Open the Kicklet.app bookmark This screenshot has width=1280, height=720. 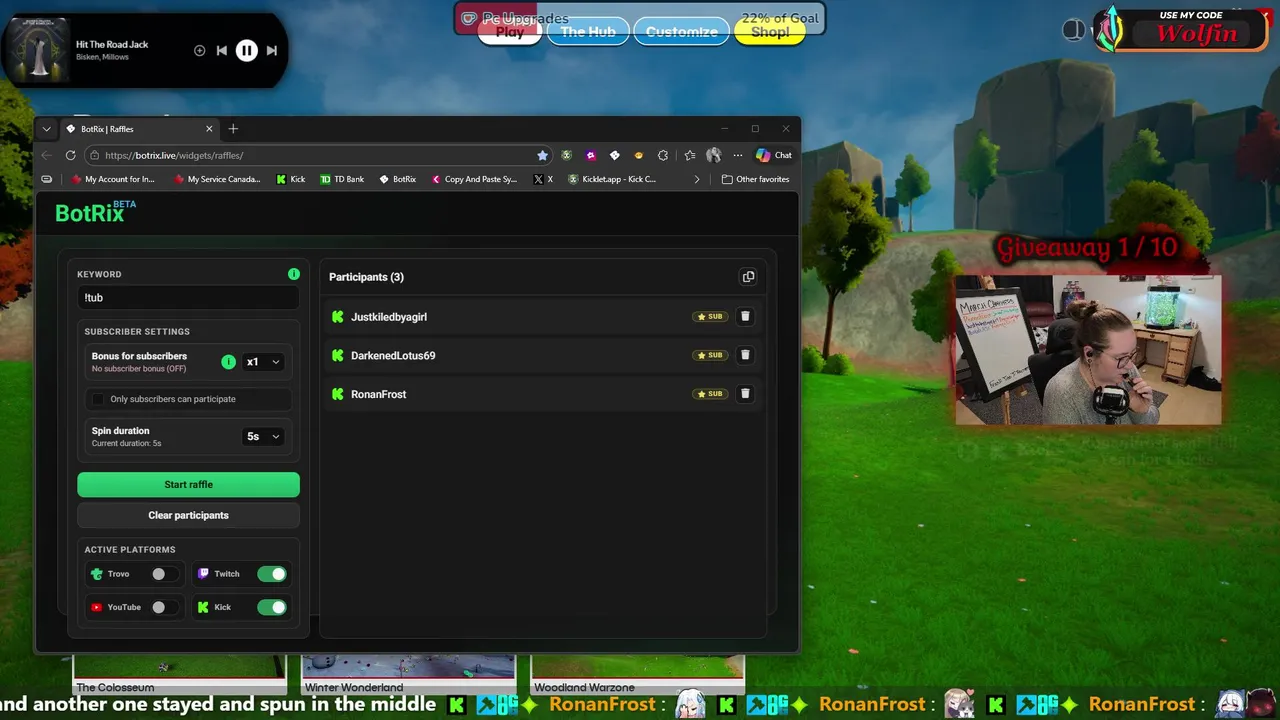click(612, 179)
